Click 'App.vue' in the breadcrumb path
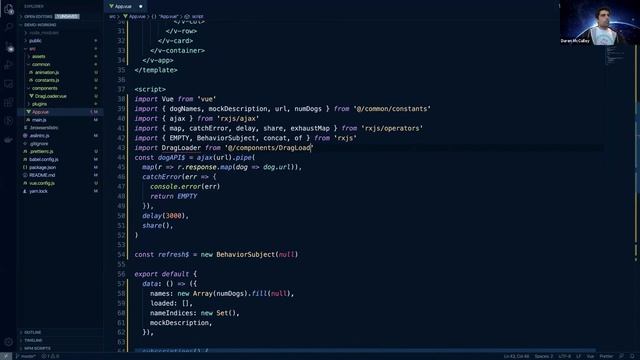Viewport: 640px width, 360px height. click(x=137, y=17)
